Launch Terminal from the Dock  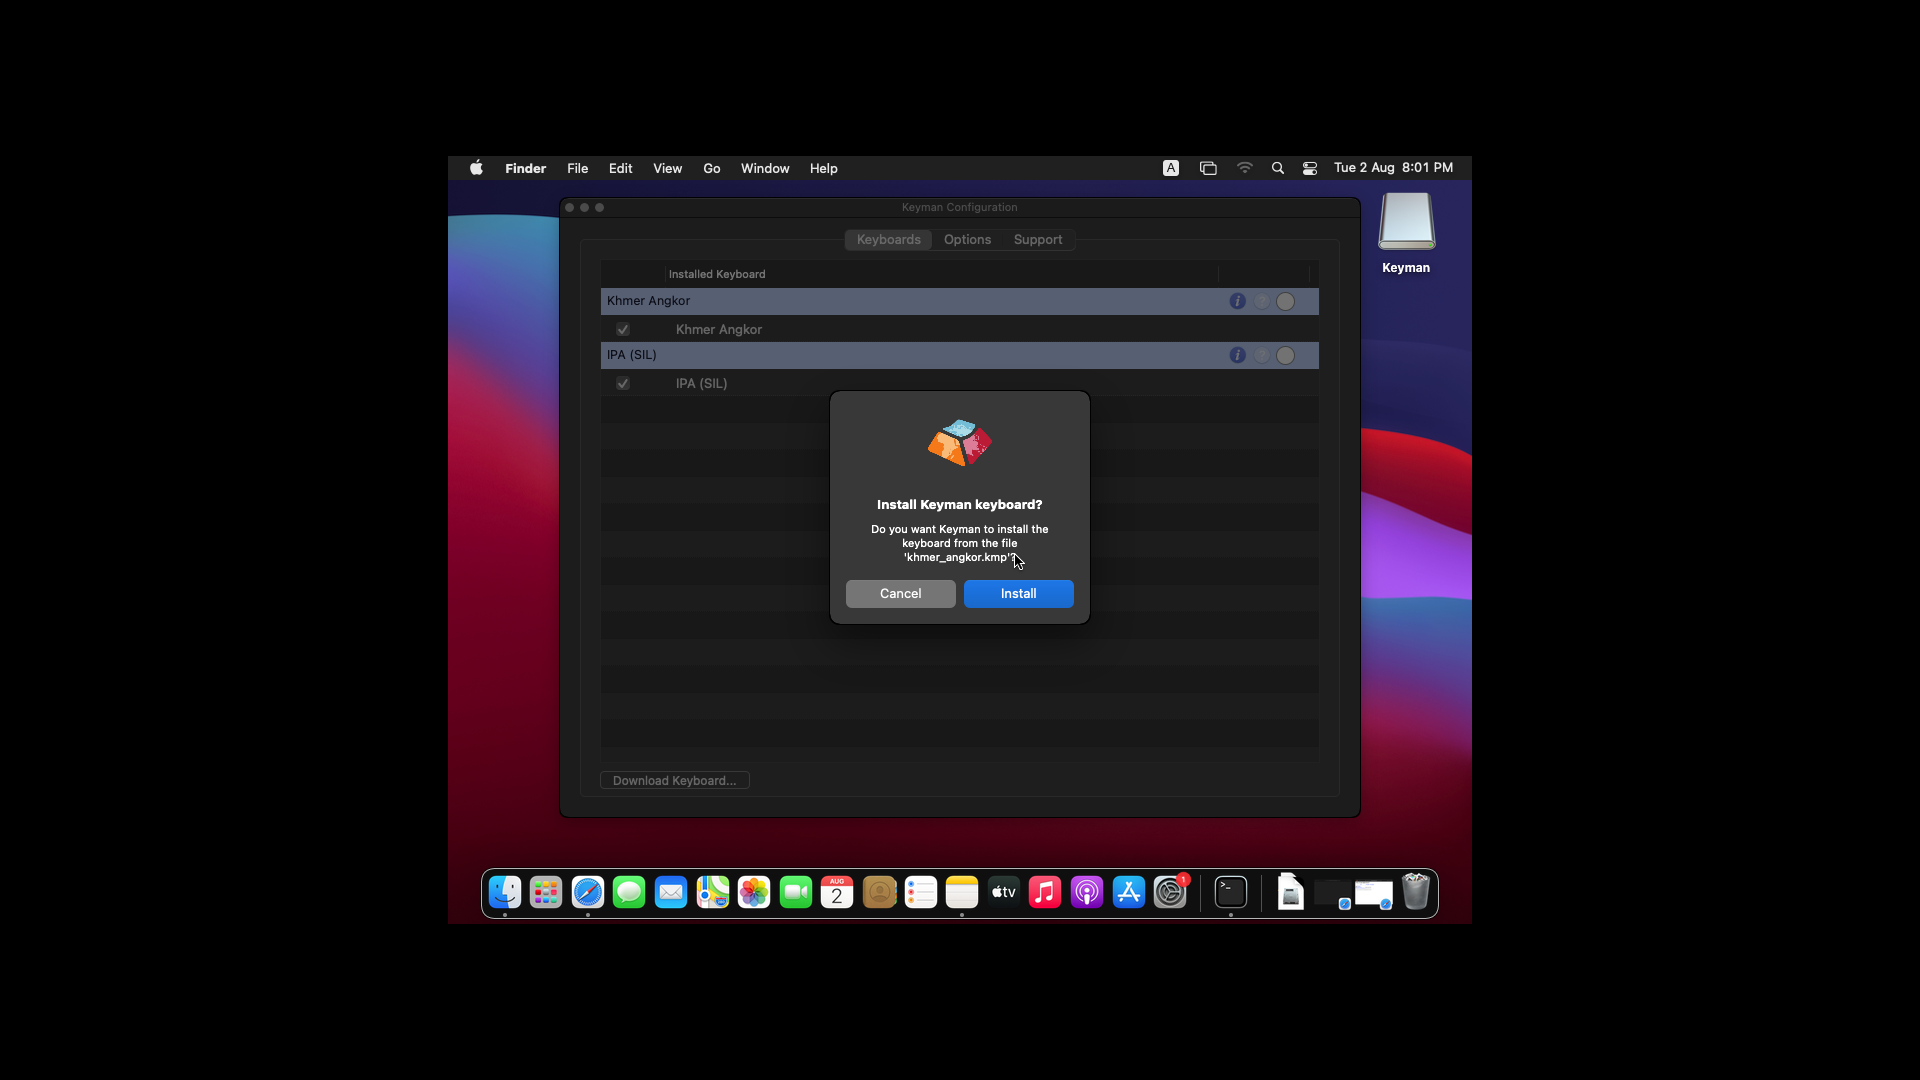(1230, 892)
